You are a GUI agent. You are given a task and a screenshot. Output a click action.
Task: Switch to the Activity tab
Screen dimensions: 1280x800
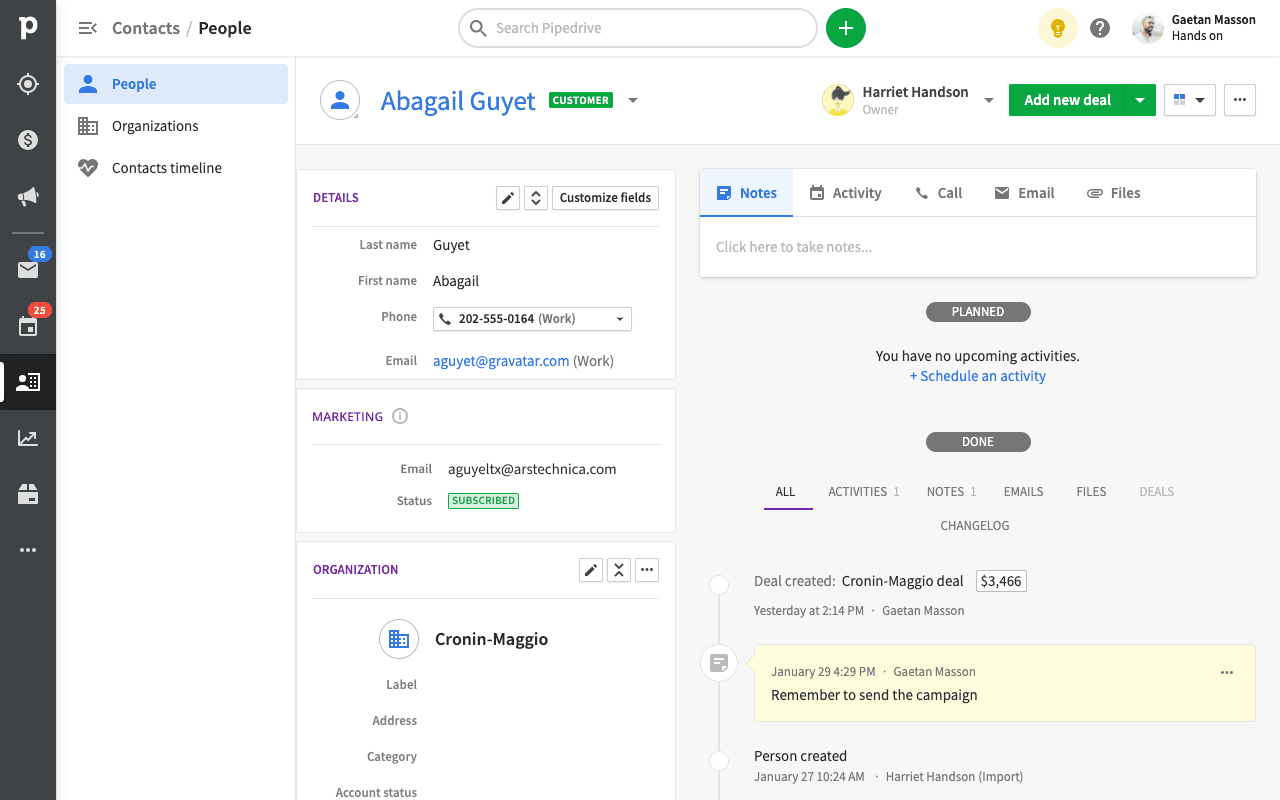pos(846,193)
